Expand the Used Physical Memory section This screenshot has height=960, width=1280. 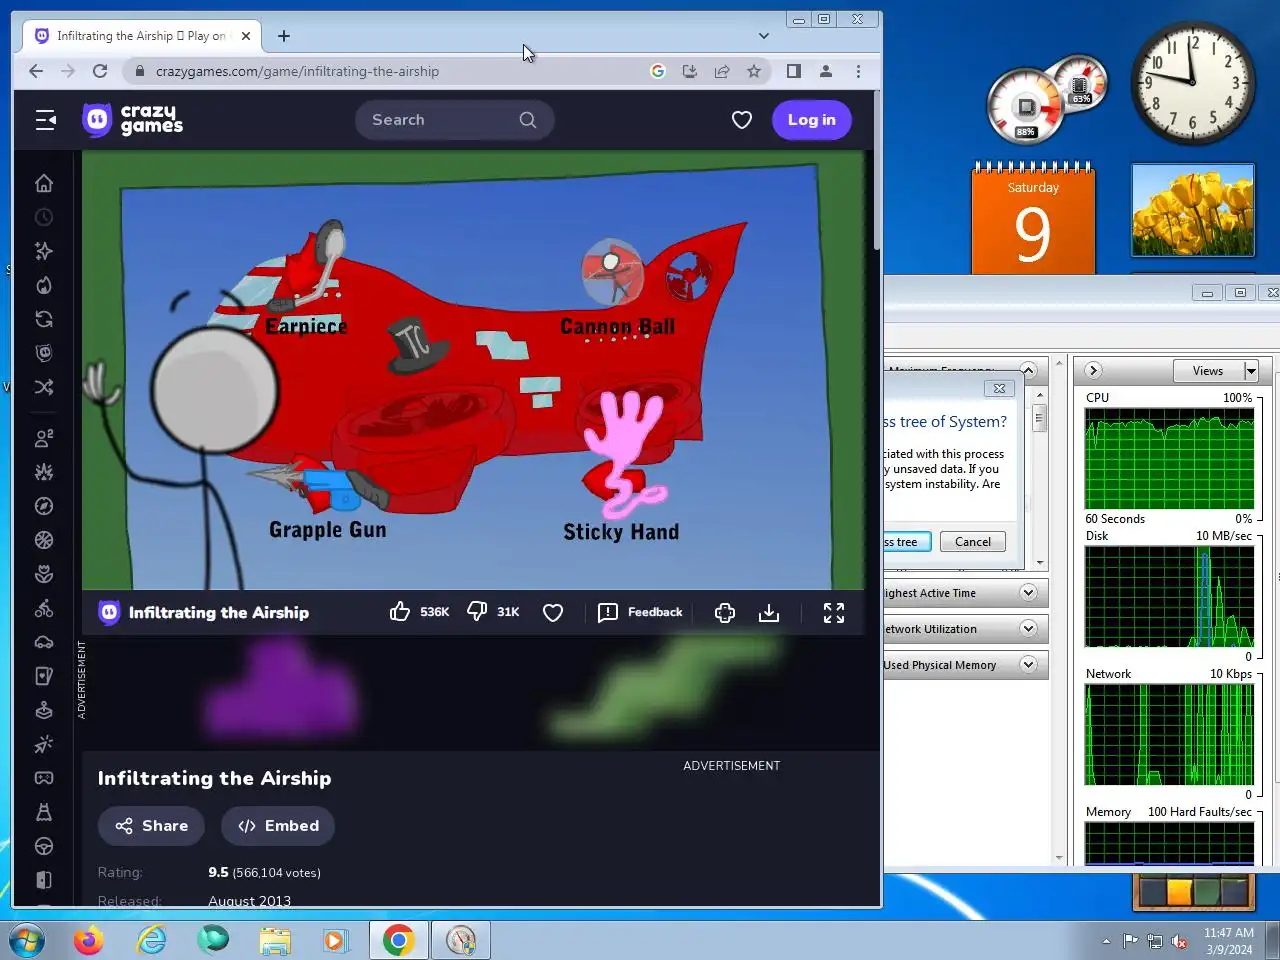coord(1028,665)
